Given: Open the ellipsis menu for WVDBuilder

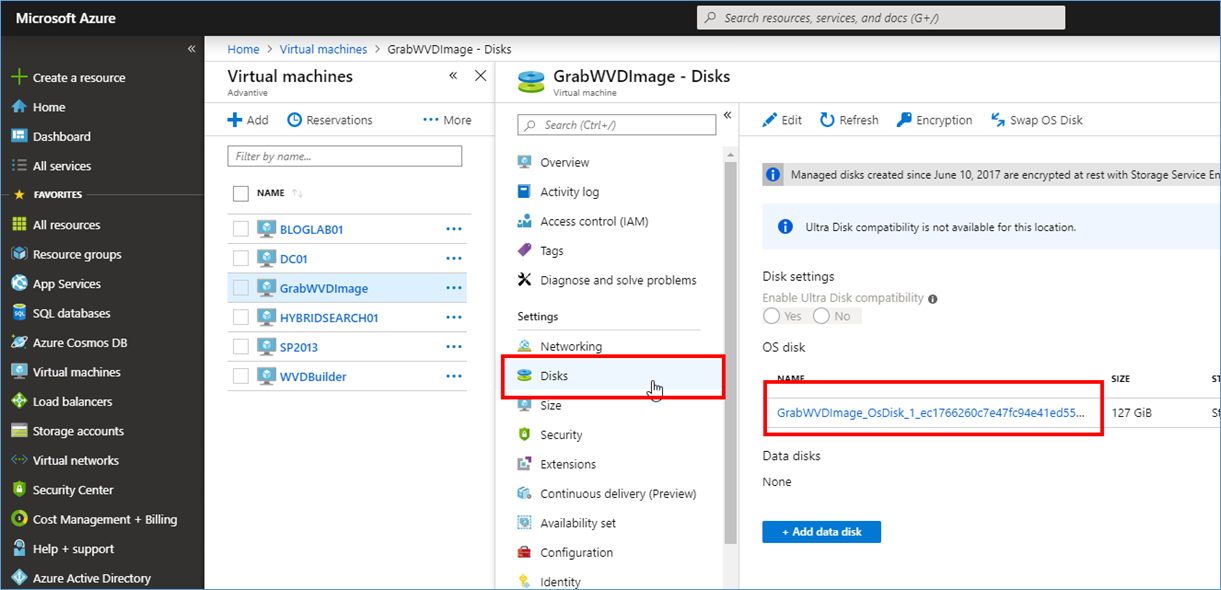Looking at the screenshot, I should click(x=454, y=376).
